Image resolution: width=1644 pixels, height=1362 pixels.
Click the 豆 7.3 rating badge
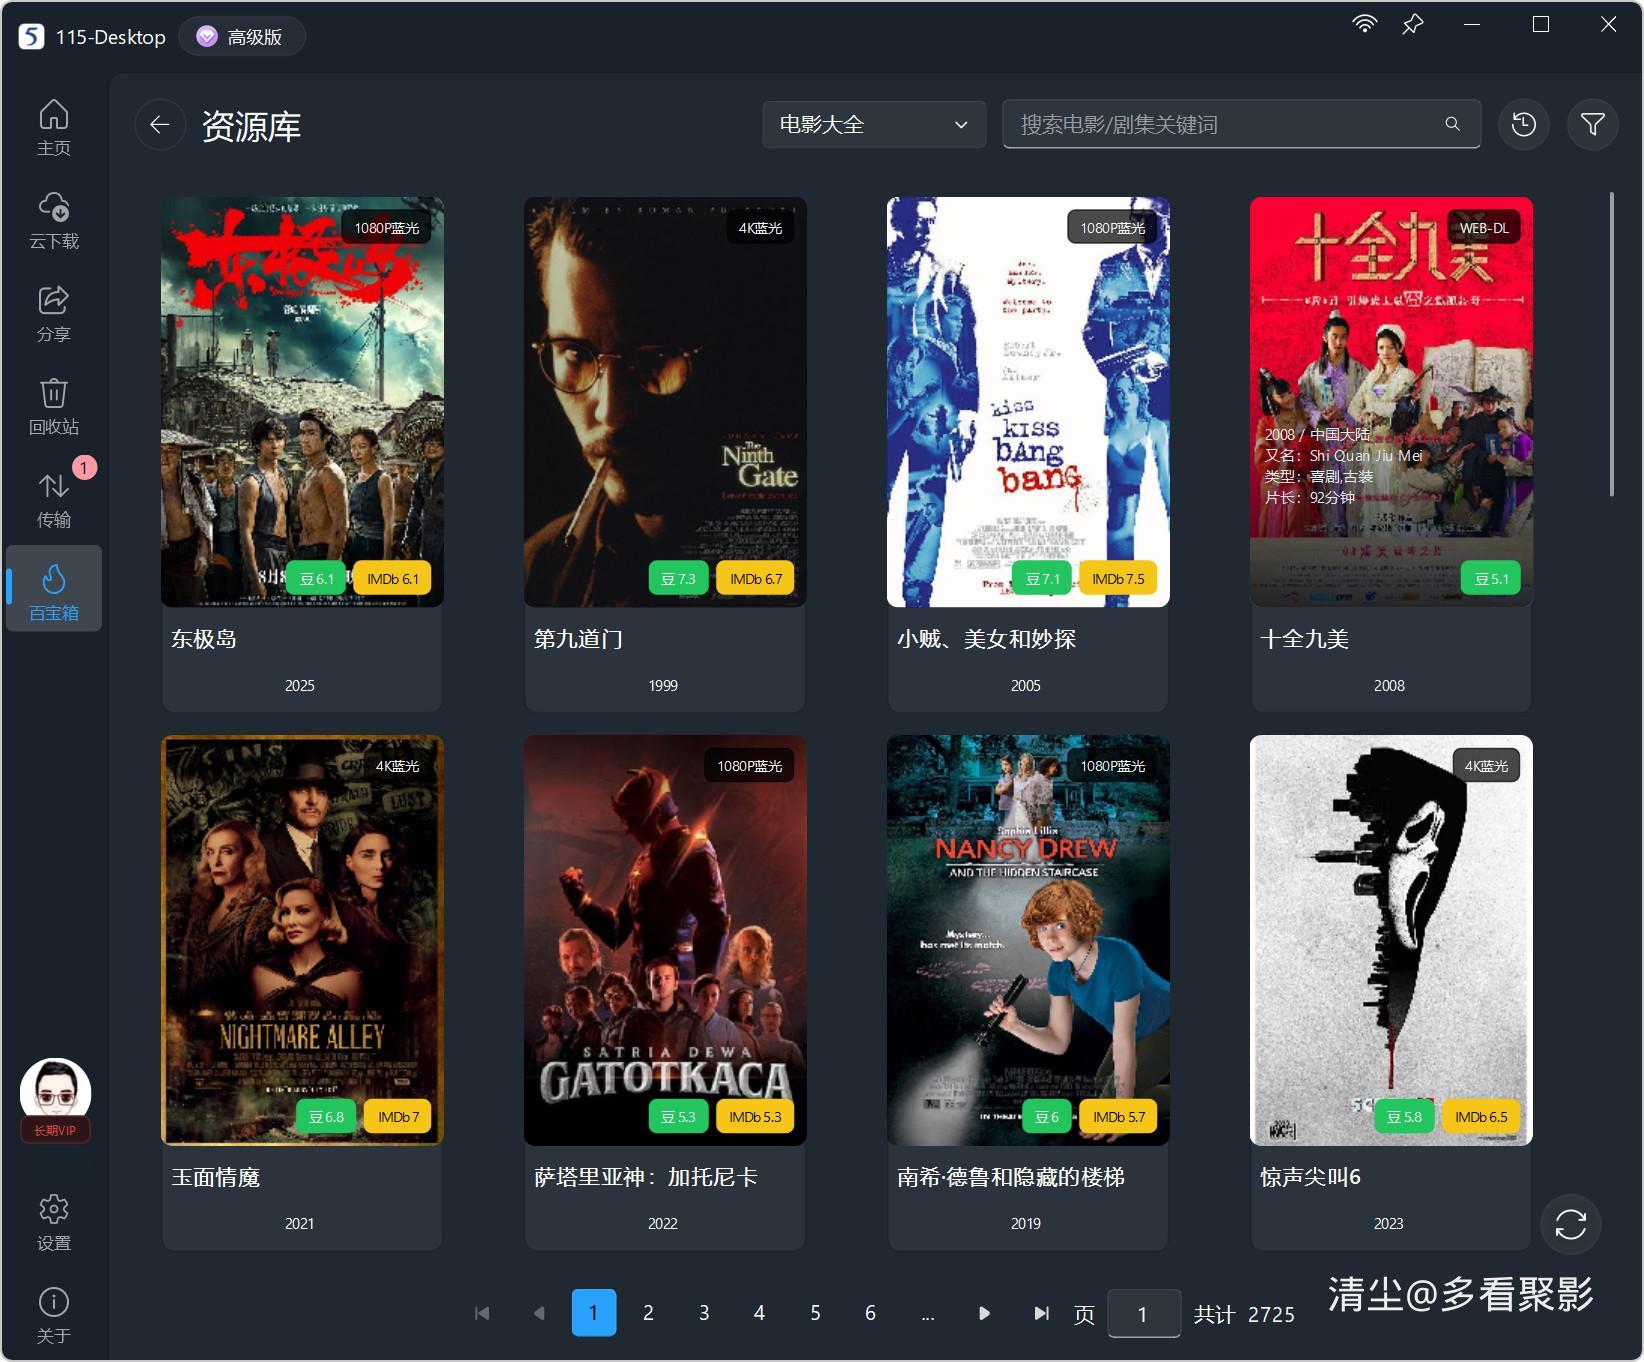pos(678,578)
